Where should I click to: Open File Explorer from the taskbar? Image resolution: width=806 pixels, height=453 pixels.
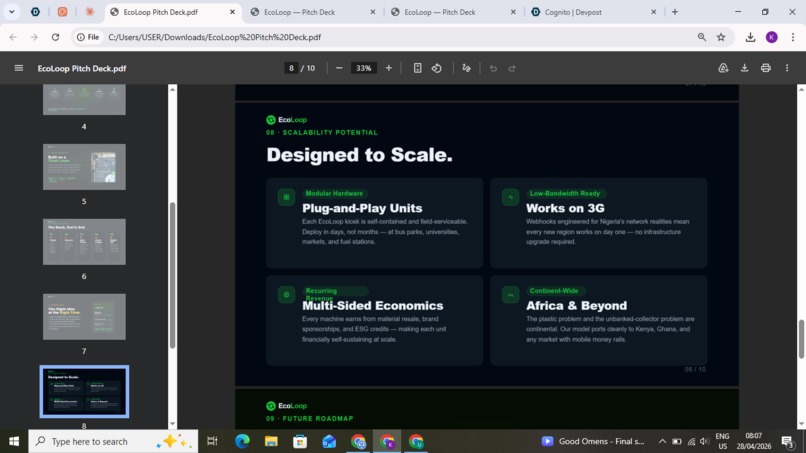[271, 441]
